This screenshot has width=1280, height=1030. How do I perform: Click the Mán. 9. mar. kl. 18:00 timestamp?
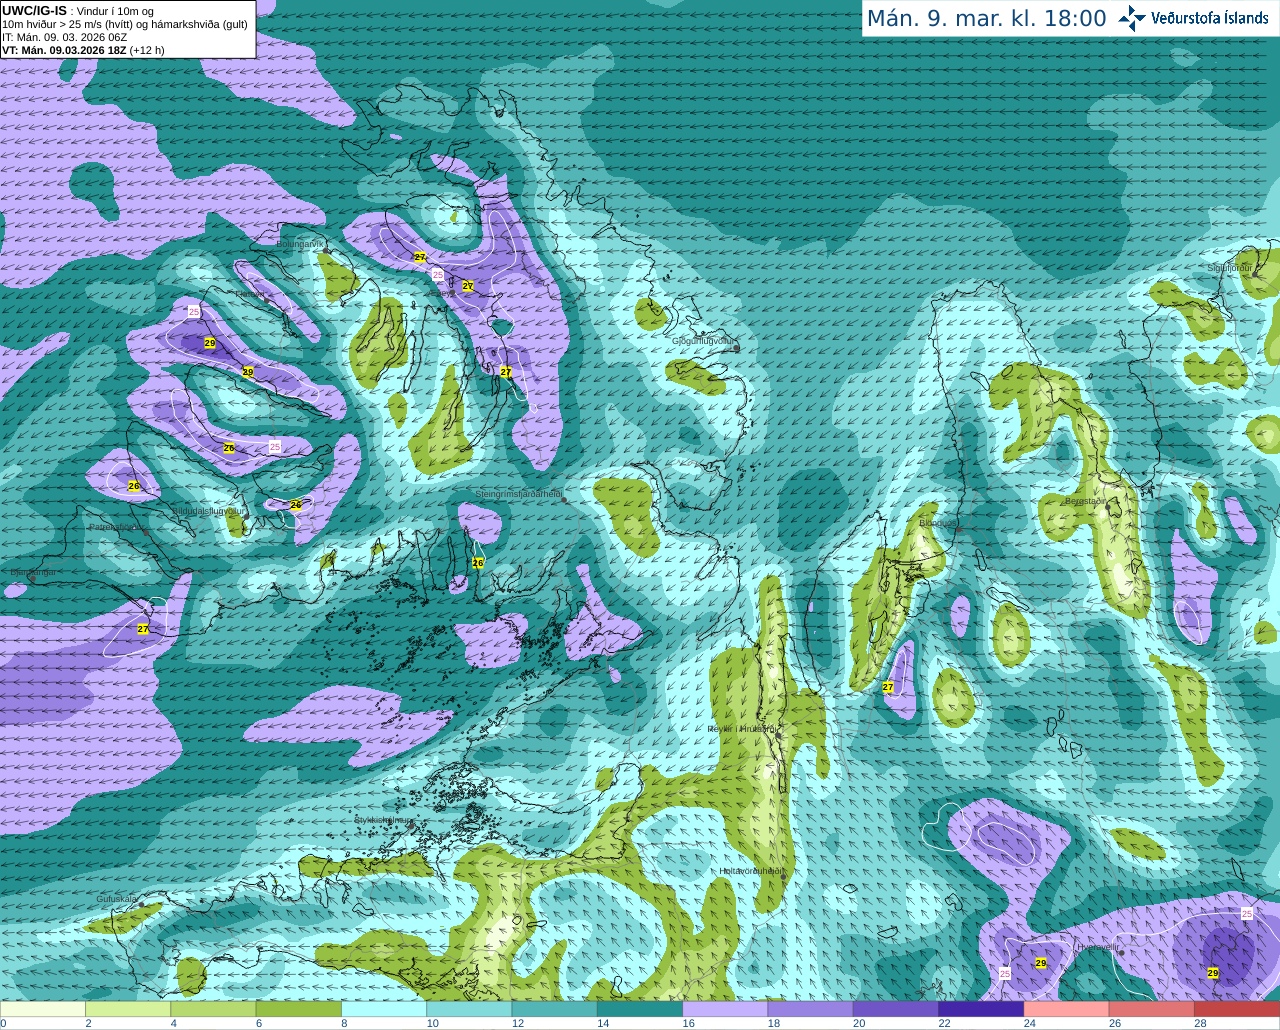(986, 18)
